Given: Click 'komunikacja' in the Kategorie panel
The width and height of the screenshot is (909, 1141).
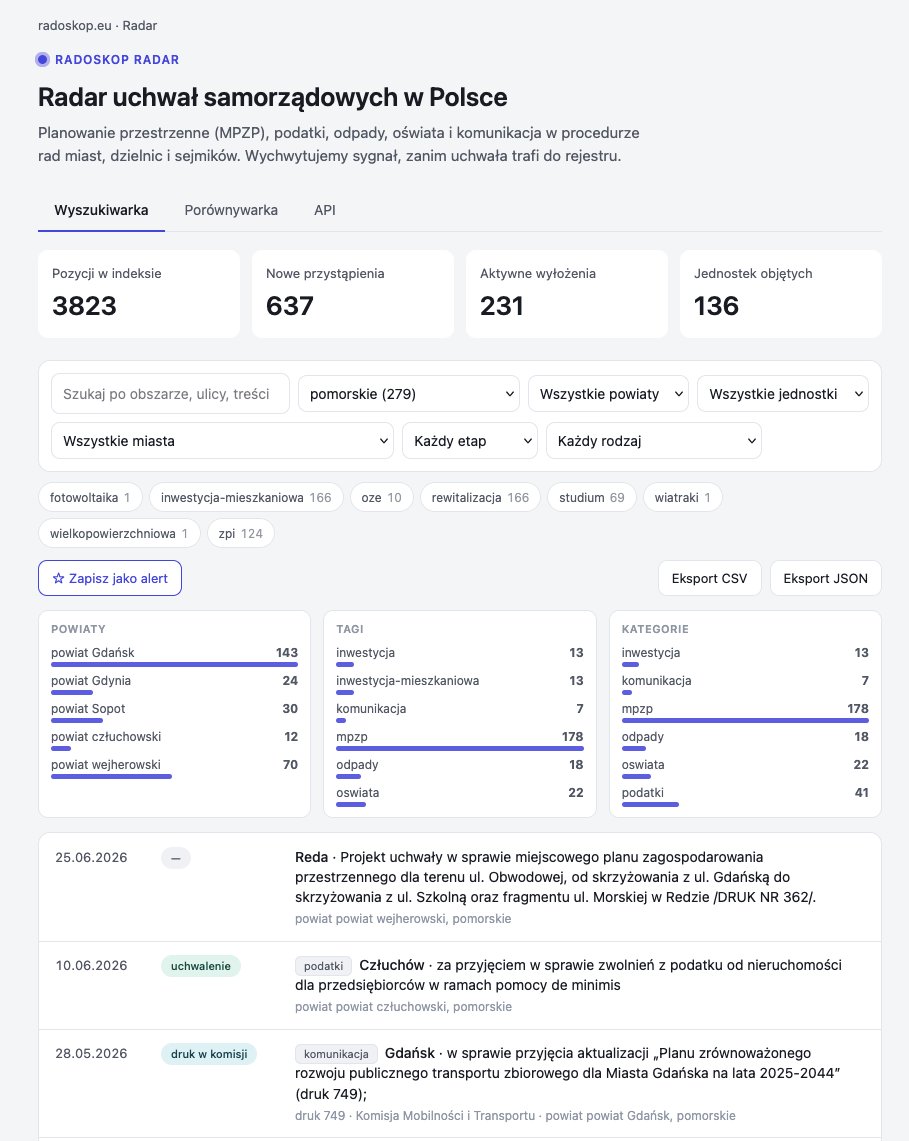Looking at the screenshot, I should click(745, 684).
